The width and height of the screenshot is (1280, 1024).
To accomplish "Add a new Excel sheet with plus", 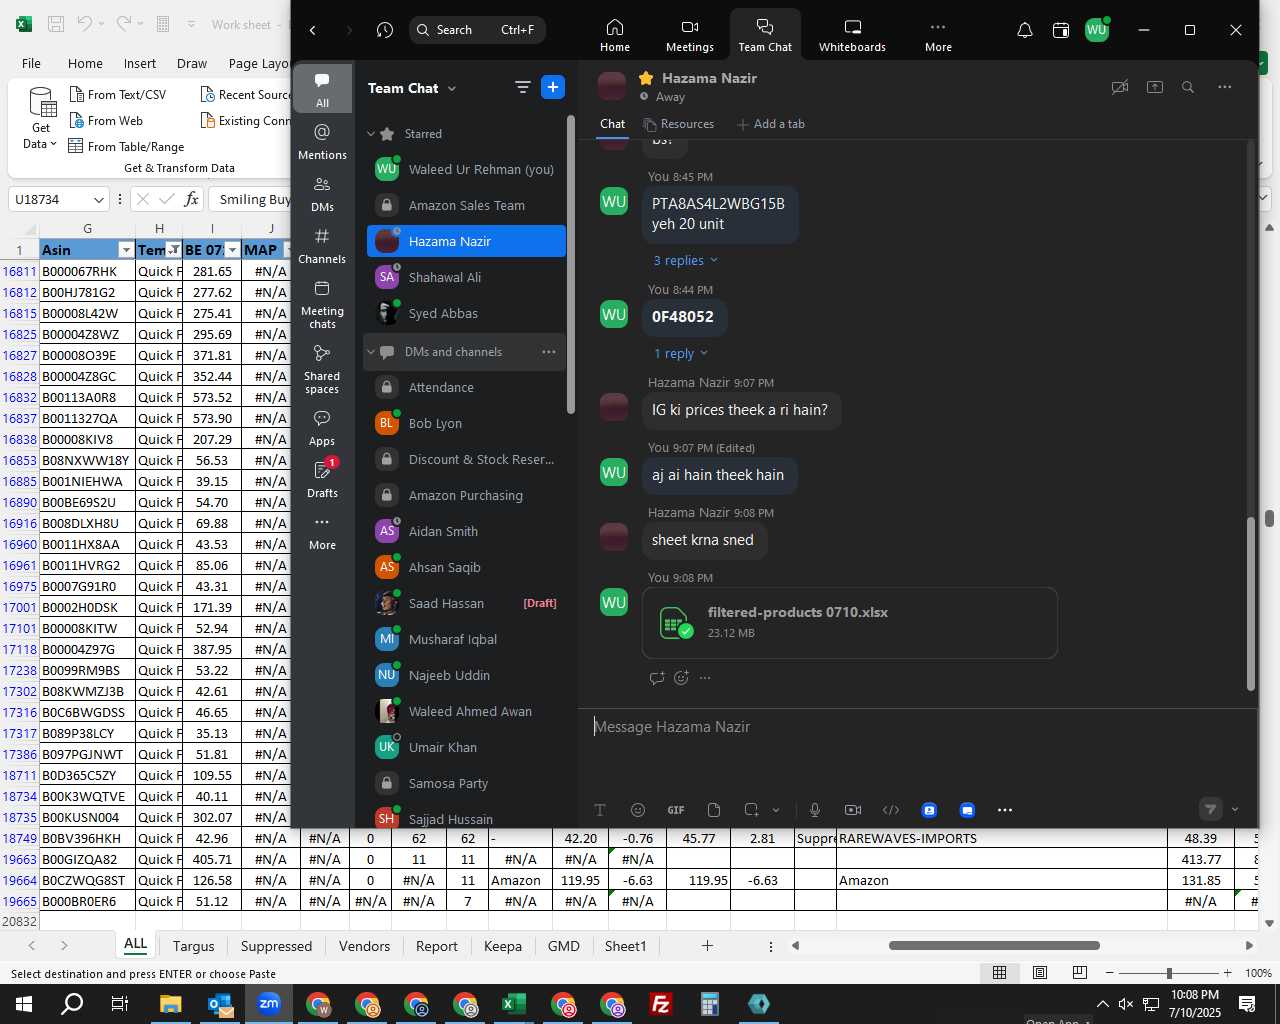I will click(707, 946).
